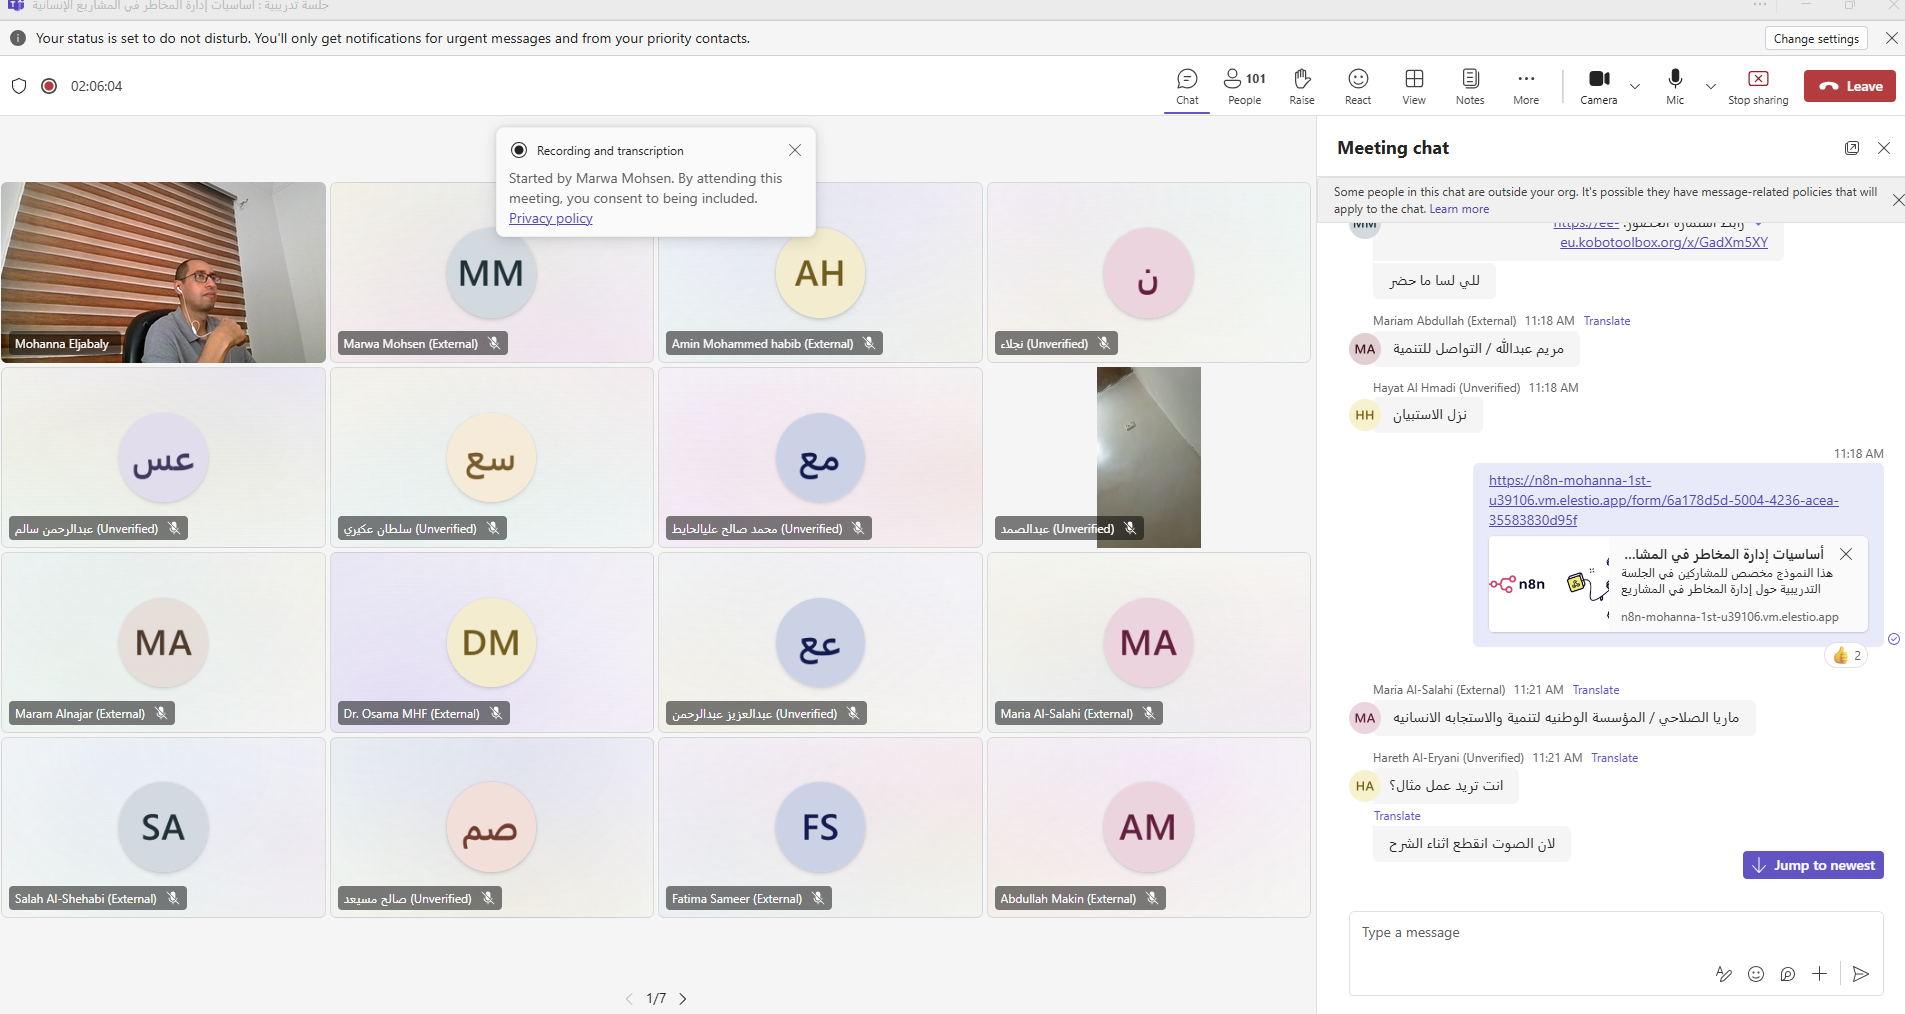The width and height of the screenshot is (1905, 1014).
Task: Send the chat message
Action: [x=1860, y=974]
